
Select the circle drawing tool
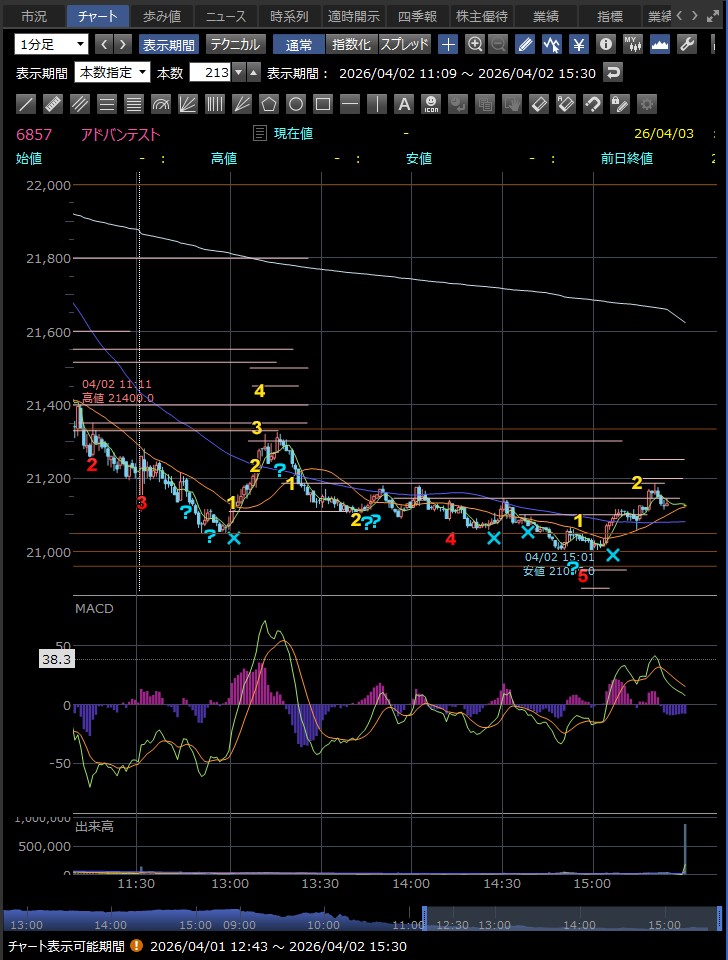pos(296,104)
